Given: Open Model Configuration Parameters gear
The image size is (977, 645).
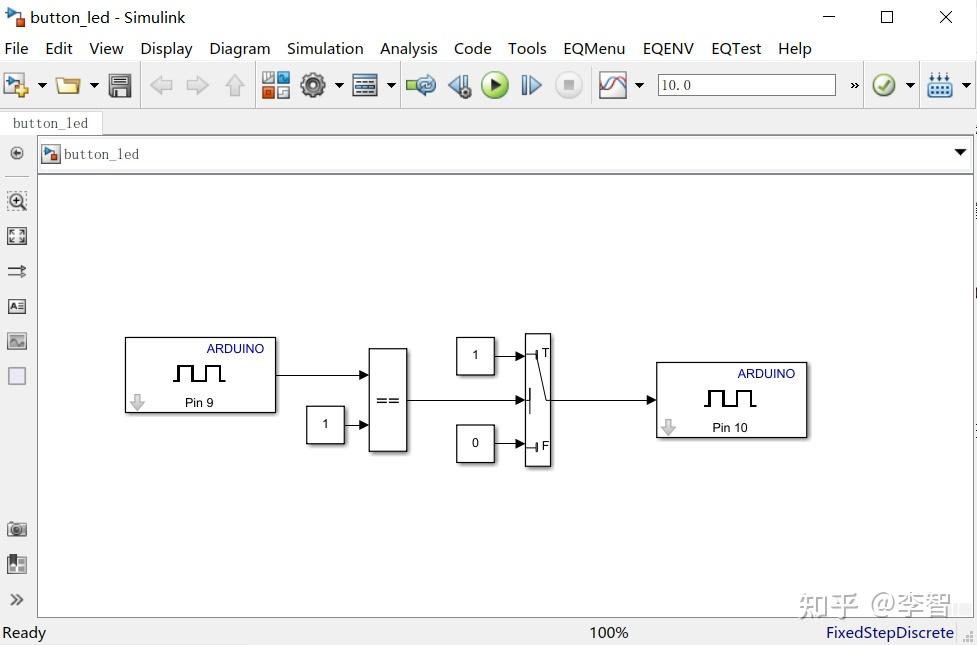Looking at the screenshot, I should pyautogui.click(x=310, y=85).
